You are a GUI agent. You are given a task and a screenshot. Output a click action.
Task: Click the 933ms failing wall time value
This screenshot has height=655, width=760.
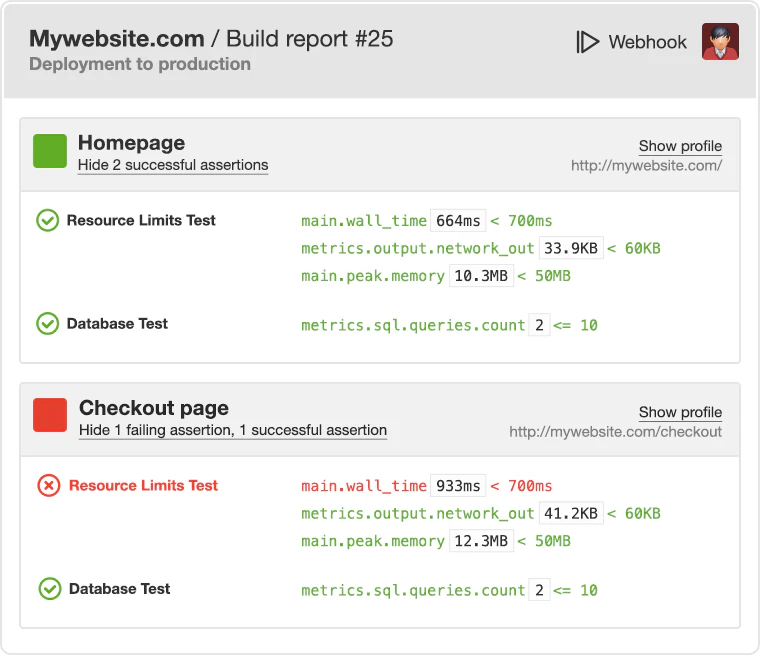coord(458,486)
